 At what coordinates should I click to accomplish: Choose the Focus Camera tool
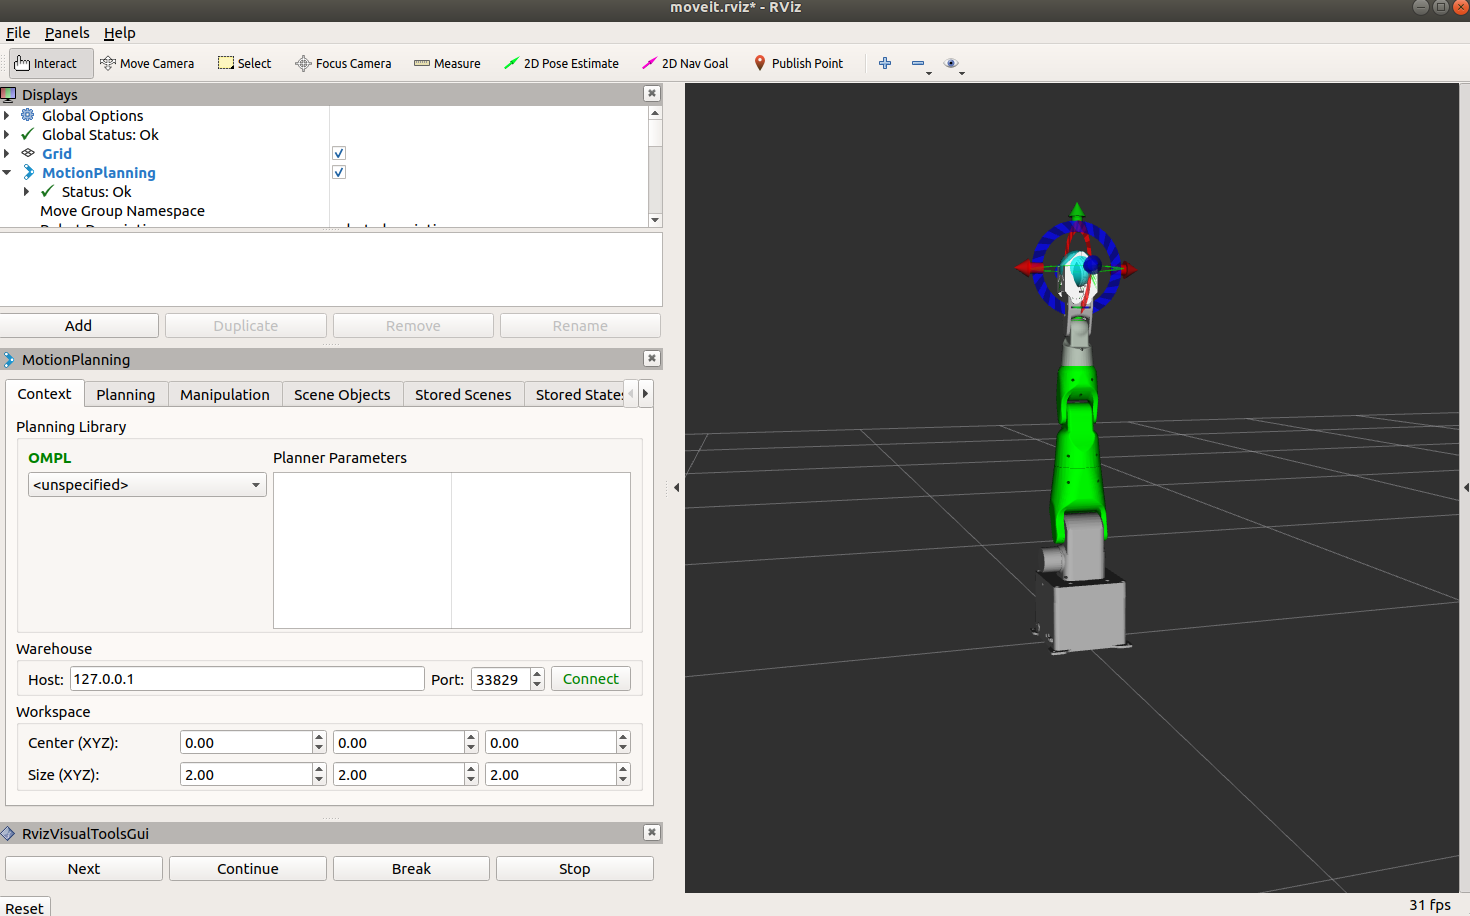point(343,63)
